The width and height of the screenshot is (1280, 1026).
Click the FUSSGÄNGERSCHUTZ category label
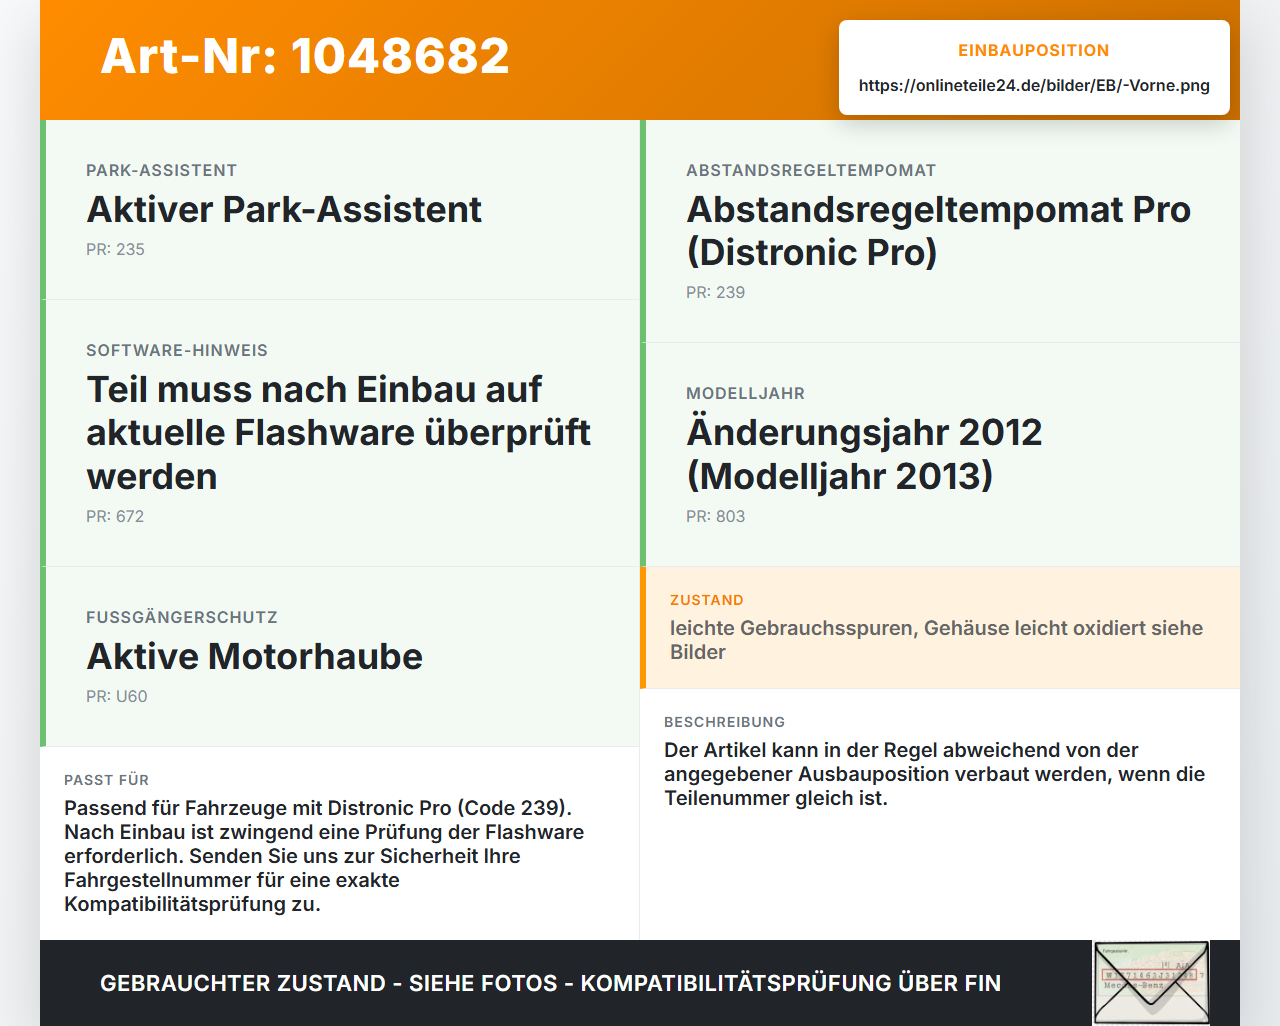(182, 617)
